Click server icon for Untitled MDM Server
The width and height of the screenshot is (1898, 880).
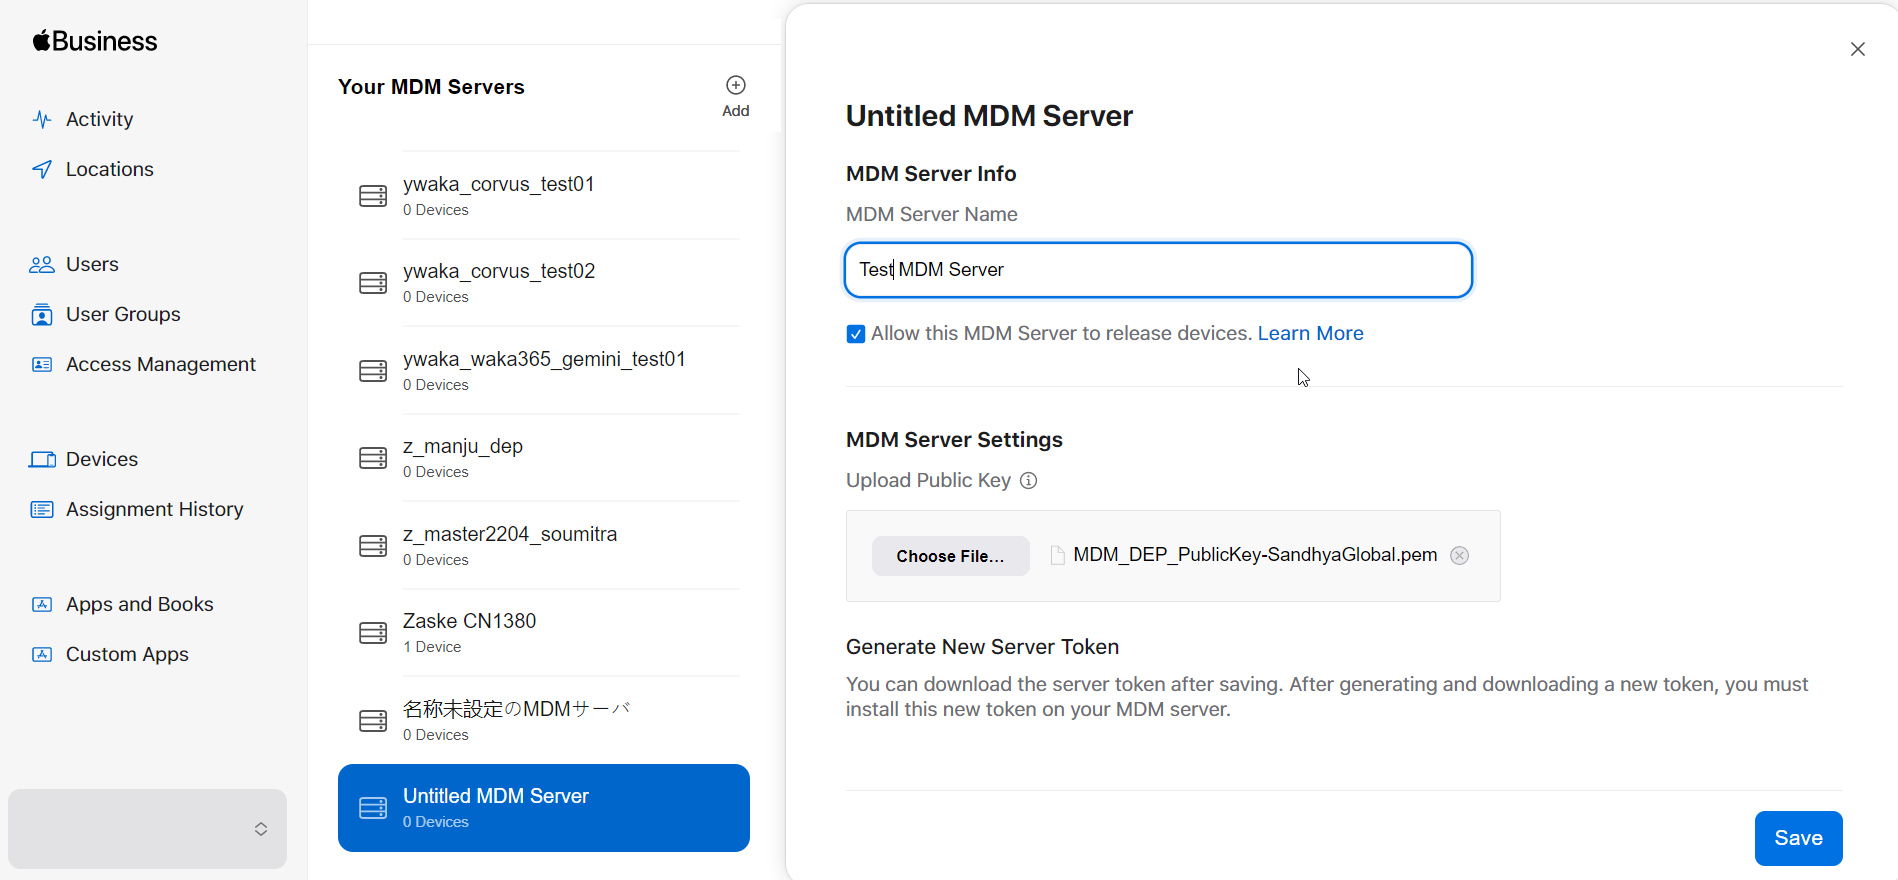point(373,808)
